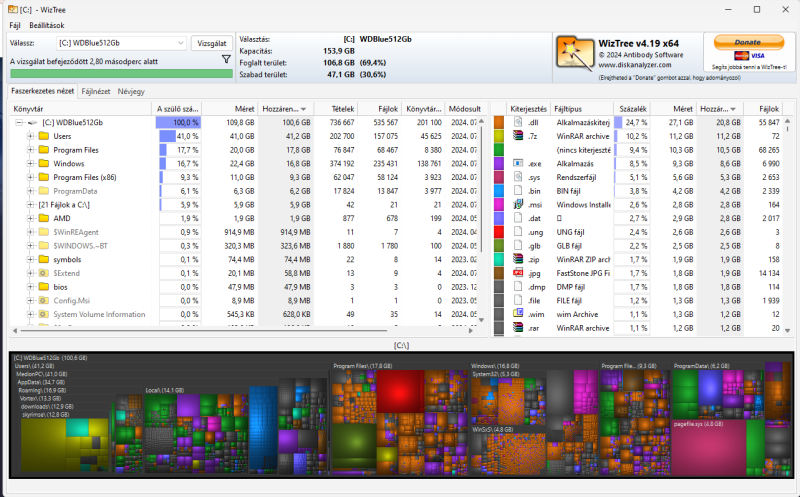This screenshot has width=800, height=497.
Task: Click the bios folder icon
Action: tap(44, 287)
